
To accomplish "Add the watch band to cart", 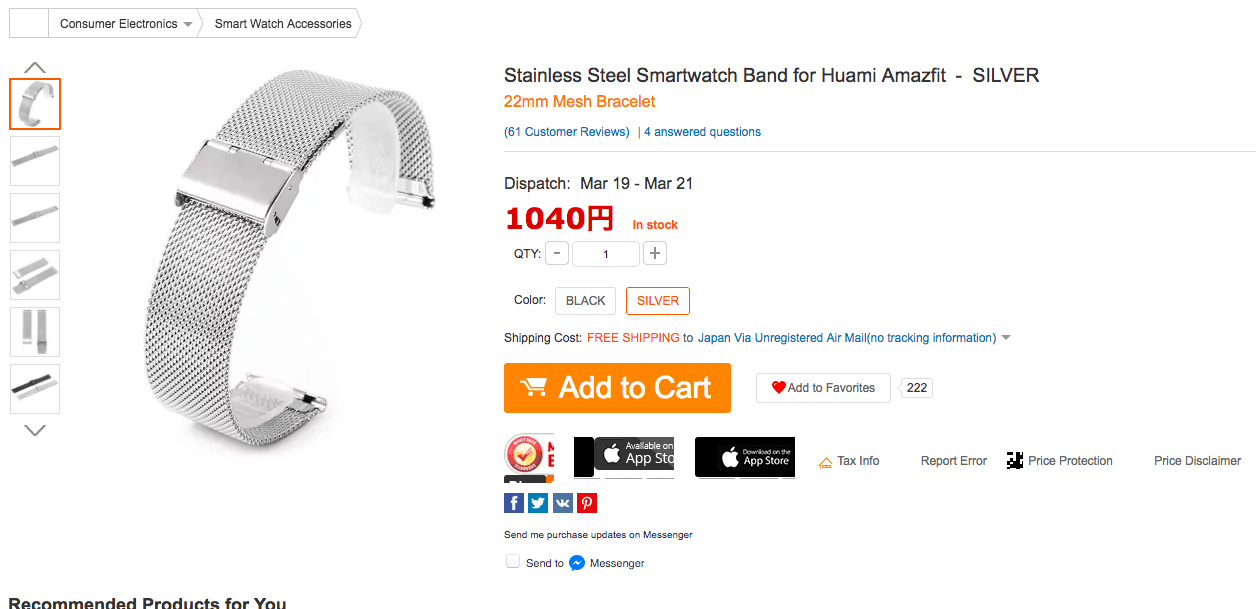I will 617,388.
